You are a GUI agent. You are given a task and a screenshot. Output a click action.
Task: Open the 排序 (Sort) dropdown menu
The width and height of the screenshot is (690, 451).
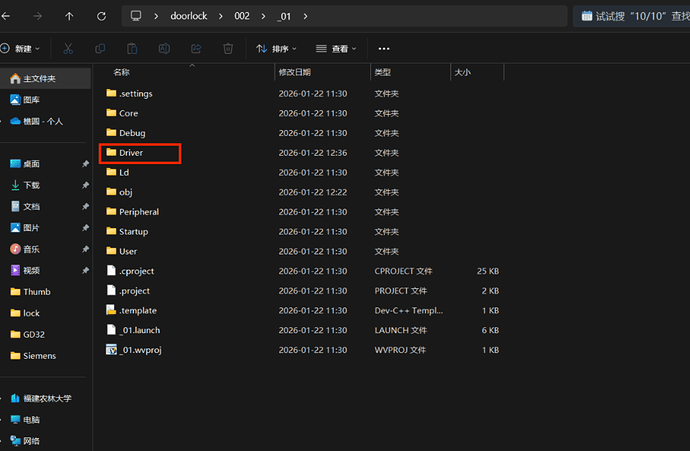click(275, 48)
